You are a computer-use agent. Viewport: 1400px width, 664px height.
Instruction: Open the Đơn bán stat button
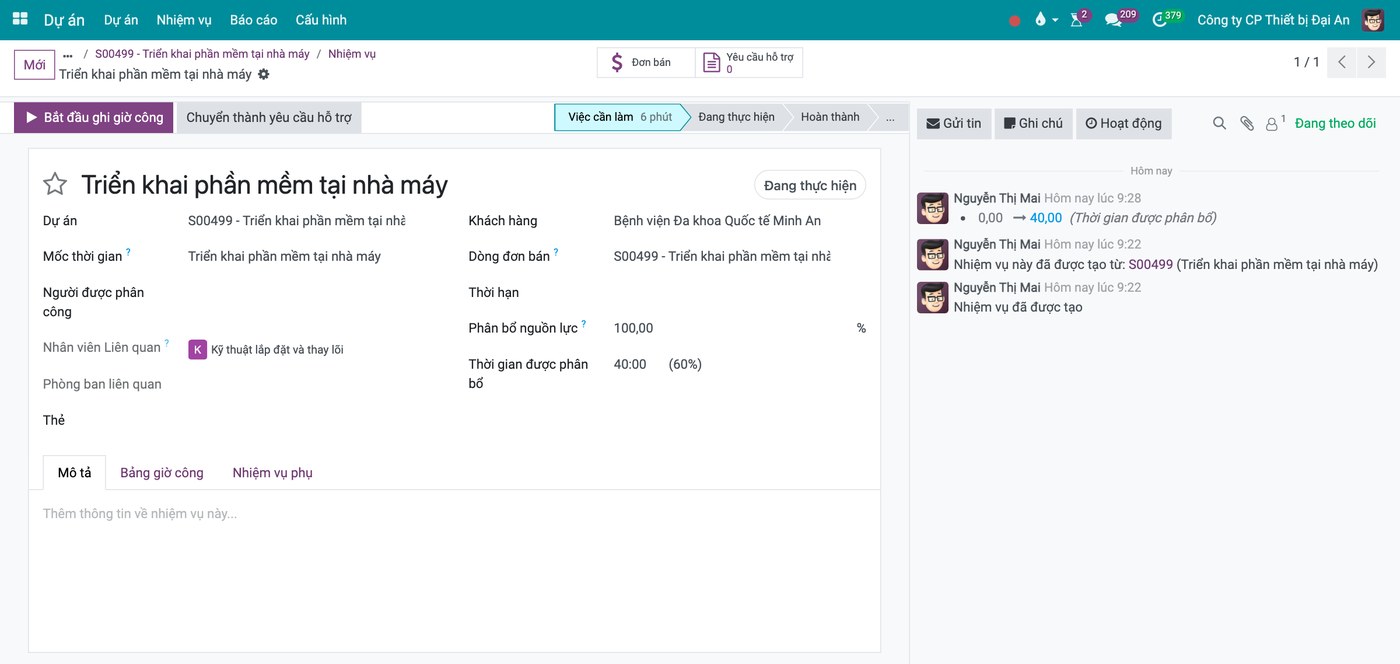click(646, 62)
